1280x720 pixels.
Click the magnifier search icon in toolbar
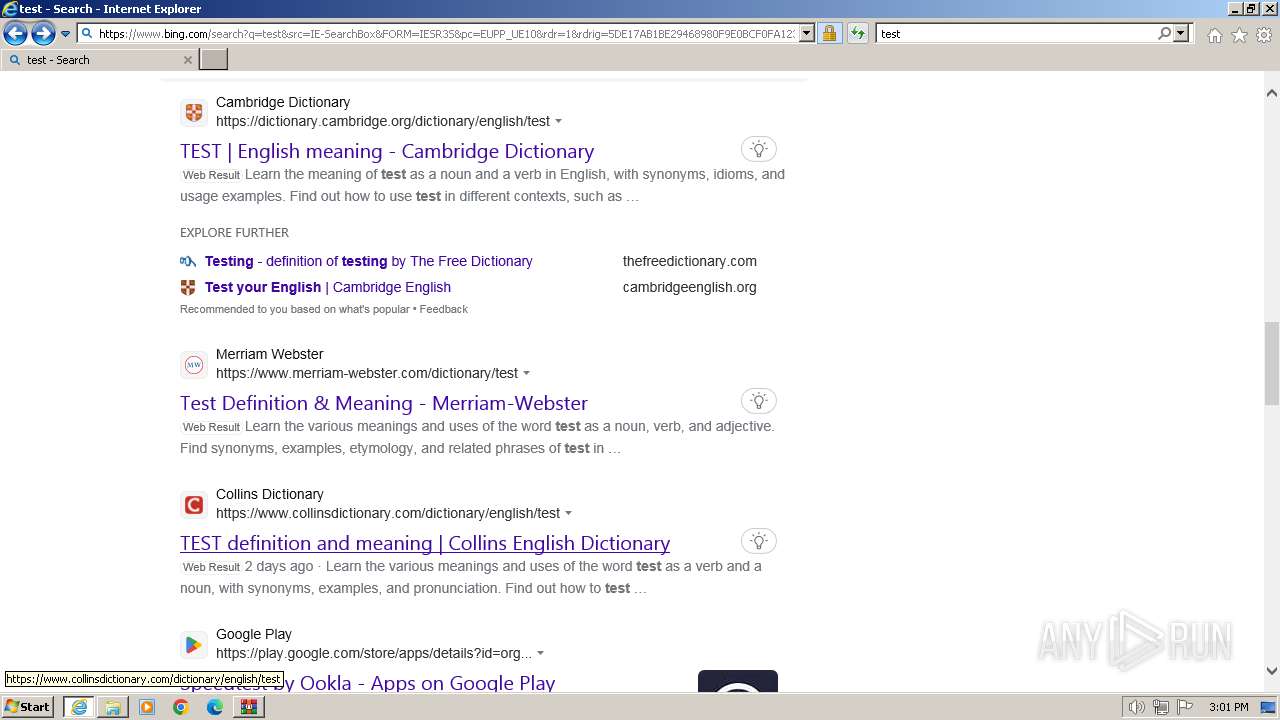[1164, 33]
